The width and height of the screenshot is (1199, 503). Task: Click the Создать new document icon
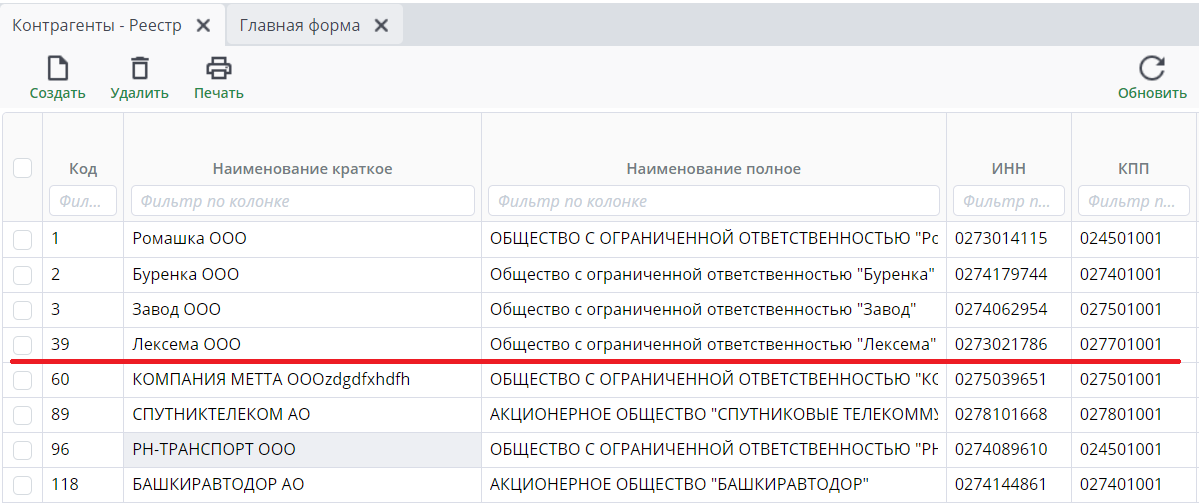(58, 69)
